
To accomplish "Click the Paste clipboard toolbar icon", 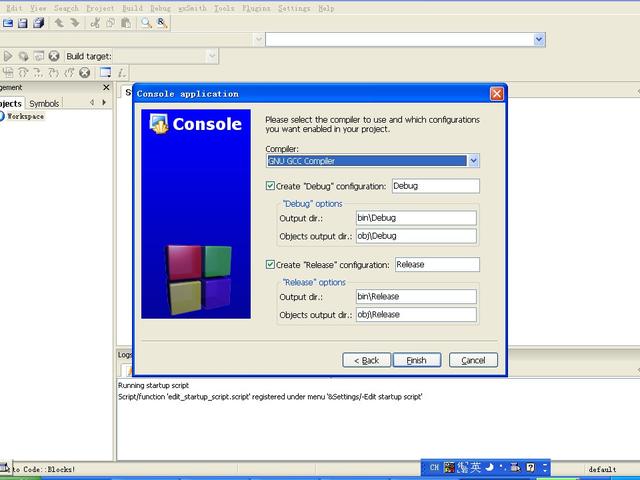I will tap(126, 23).
